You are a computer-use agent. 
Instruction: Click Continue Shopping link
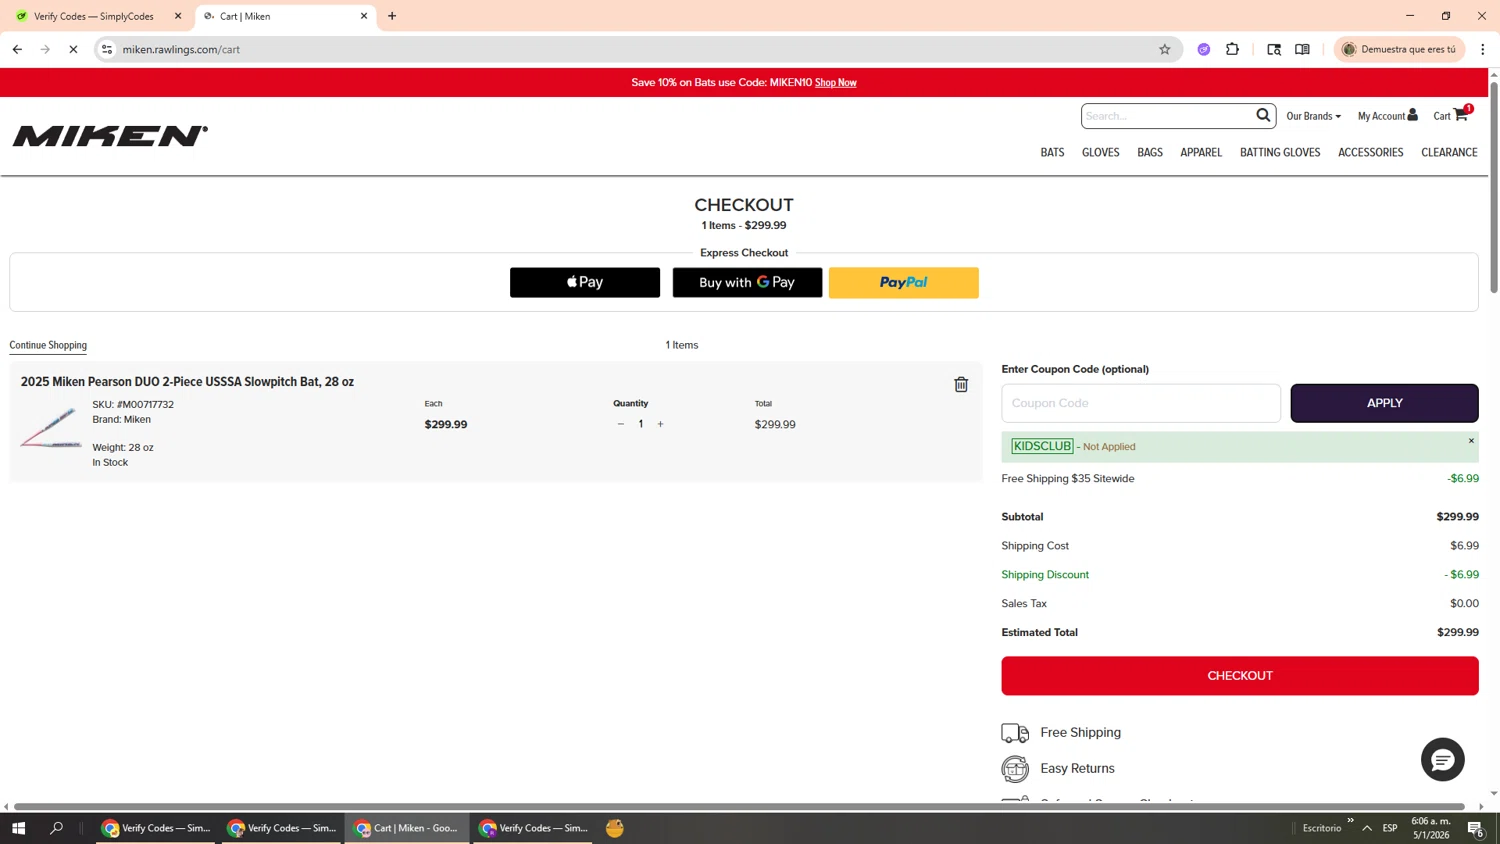[x=48, y=345]
